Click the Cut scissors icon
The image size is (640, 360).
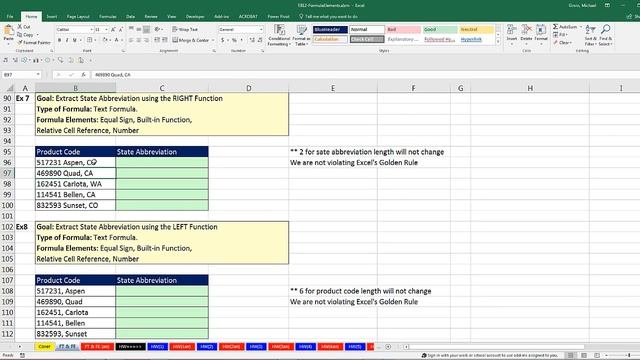pyautogui.click(x=20, y=27)
